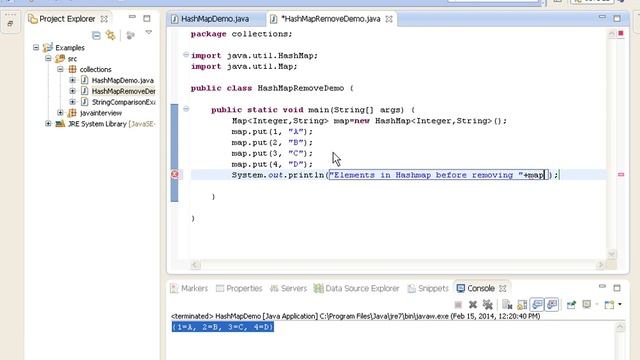
Task: Collapse all in Project Explorer
Action: tap(96, 36)
